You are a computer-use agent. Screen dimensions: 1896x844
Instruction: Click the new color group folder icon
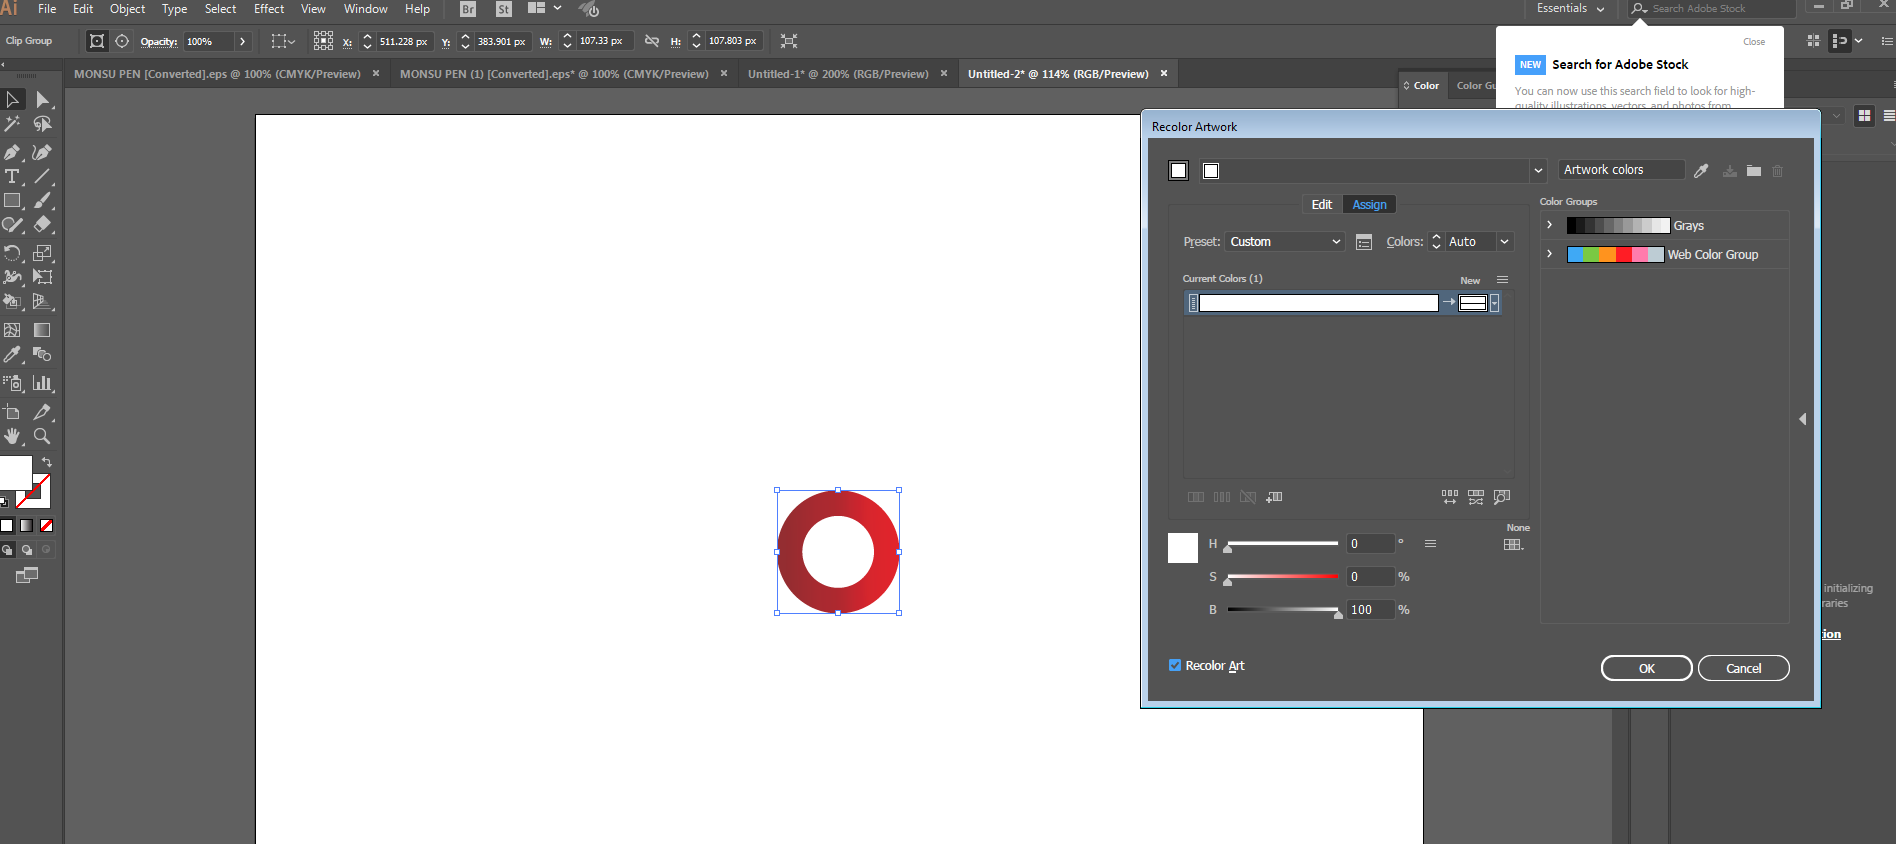pos(1754,171)
